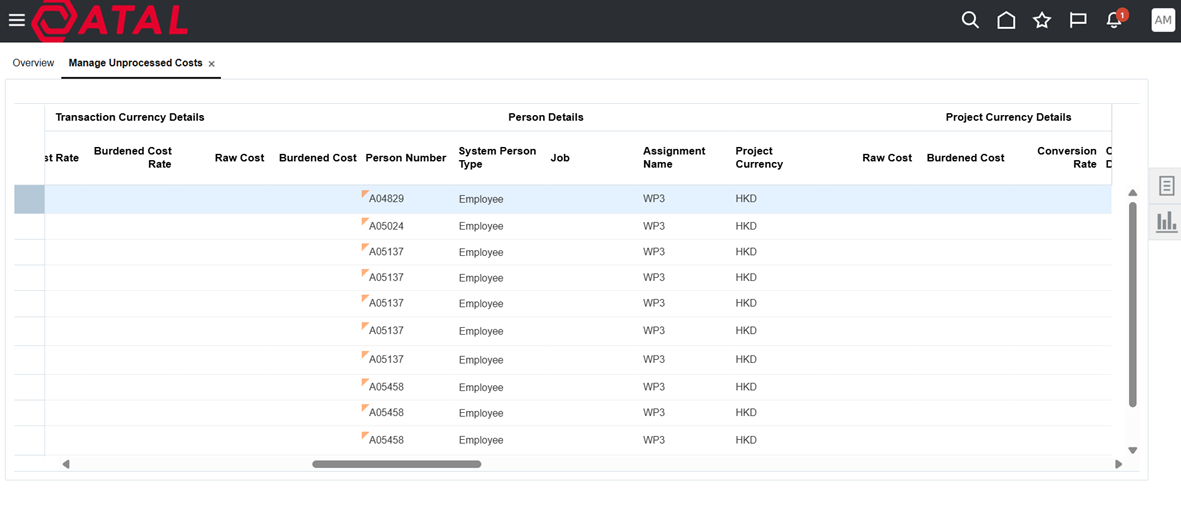Click row selector of A05024 row
1181x528 pixels.
pyautogui.click(x=29, y=226)
